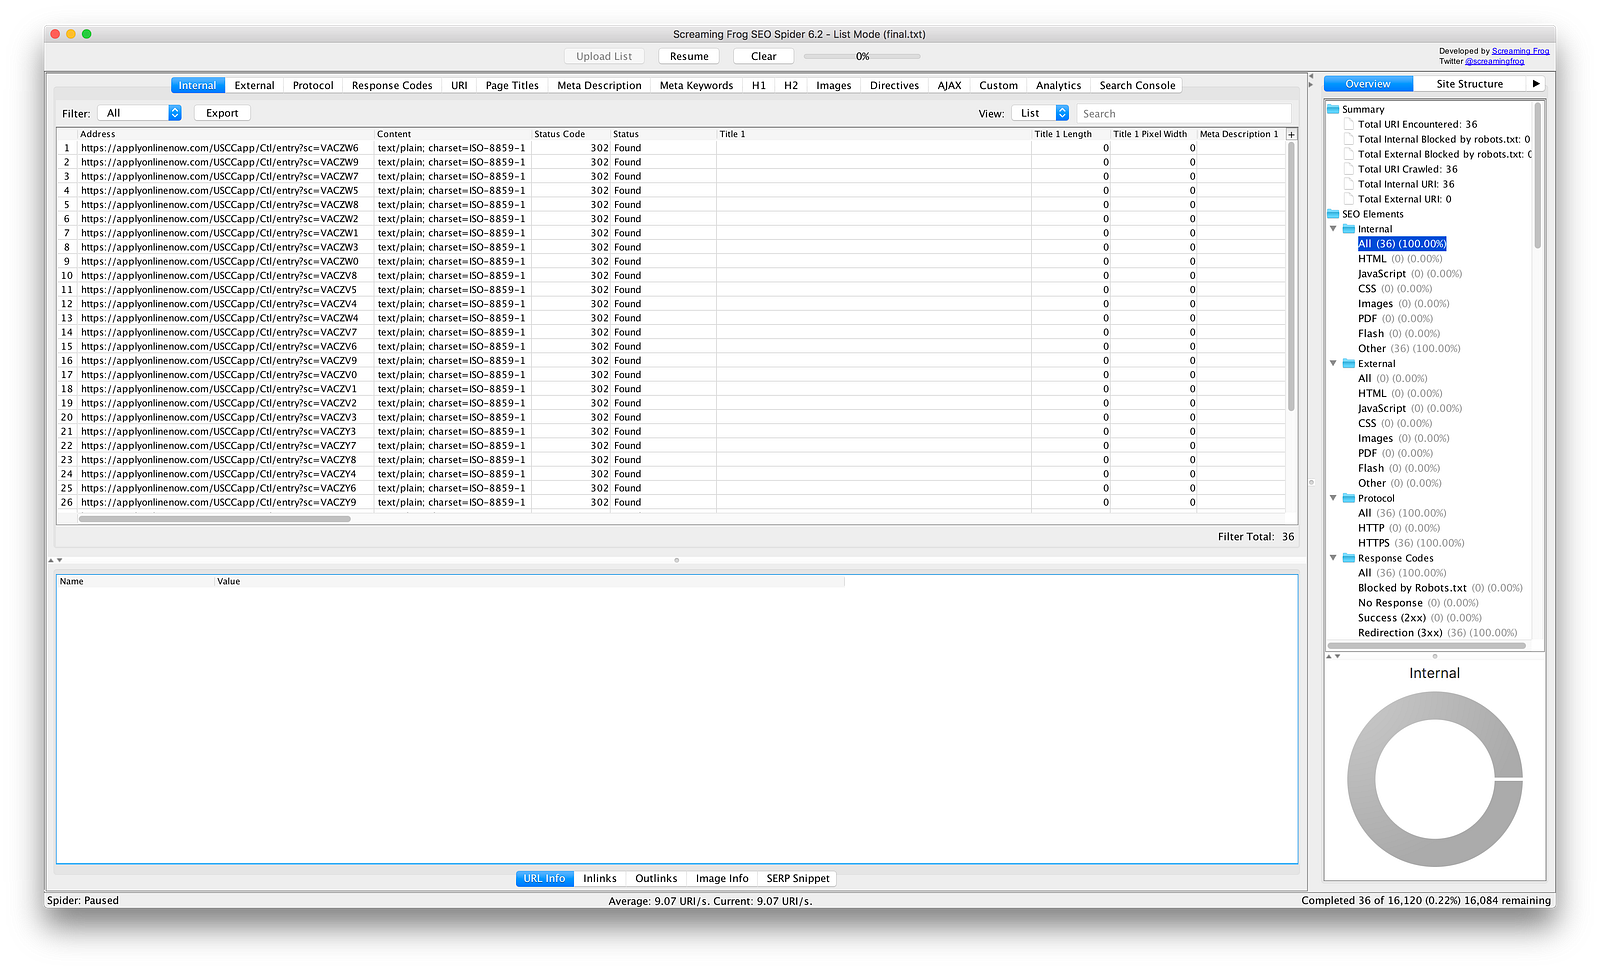
Task: Go to the Response Codes tab
Action: [392, 85]
